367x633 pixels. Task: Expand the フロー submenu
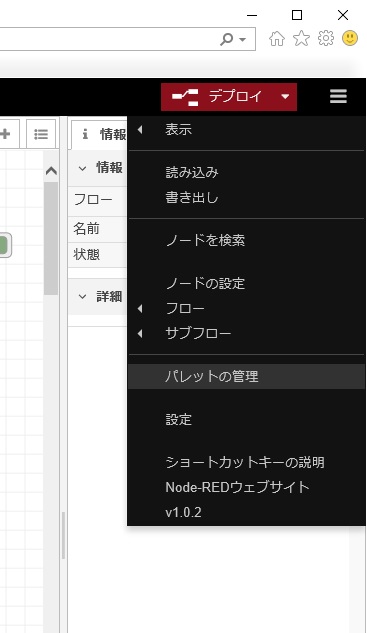coord(246,308)
